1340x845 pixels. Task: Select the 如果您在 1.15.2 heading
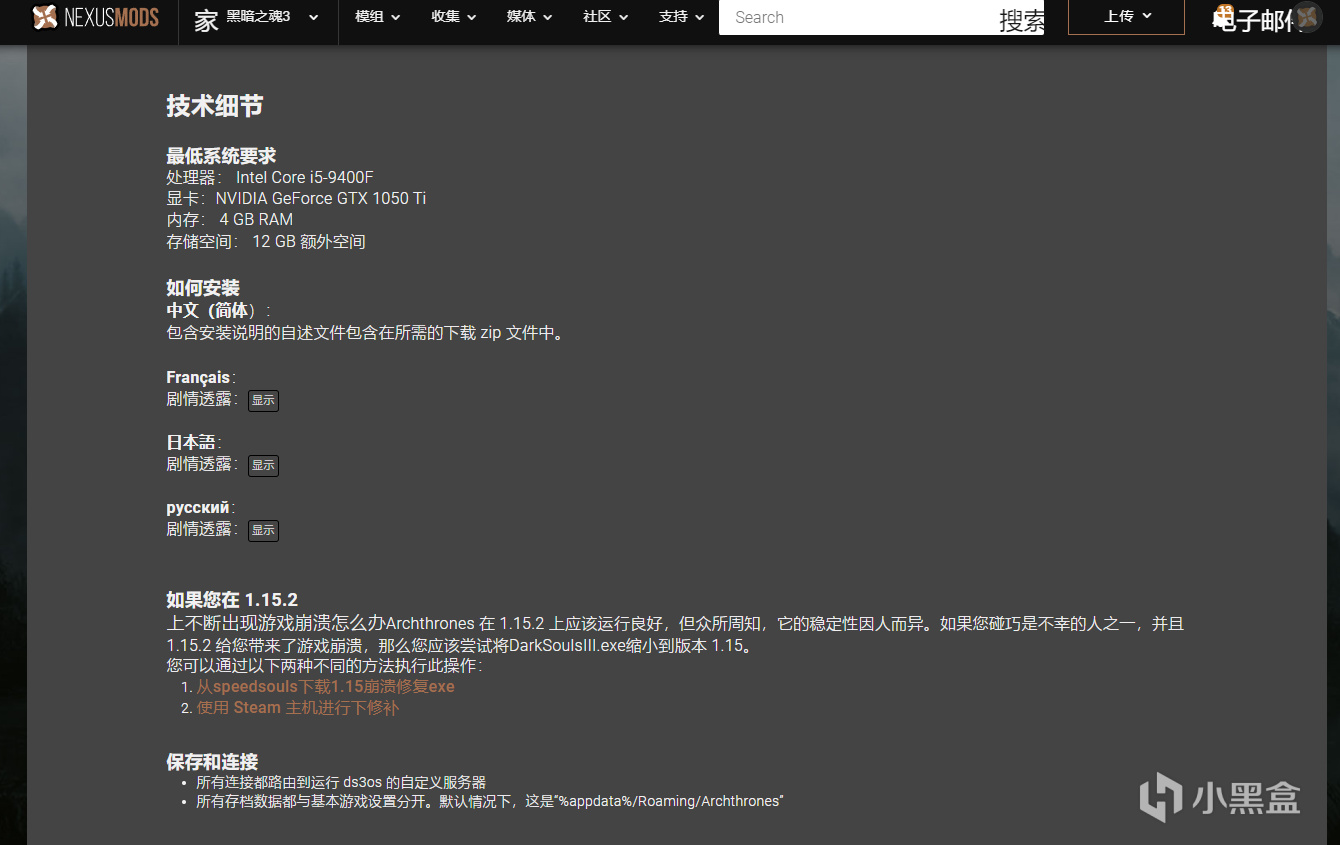click(x=232, y=600)
